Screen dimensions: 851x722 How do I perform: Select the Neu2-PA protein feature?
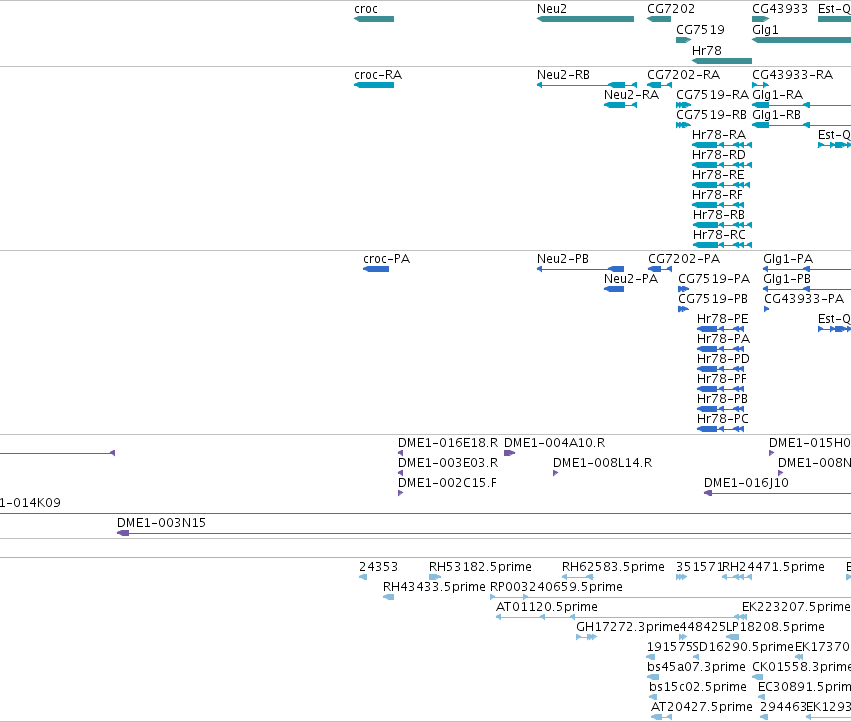pyautogui.click(x=614, y=289)
